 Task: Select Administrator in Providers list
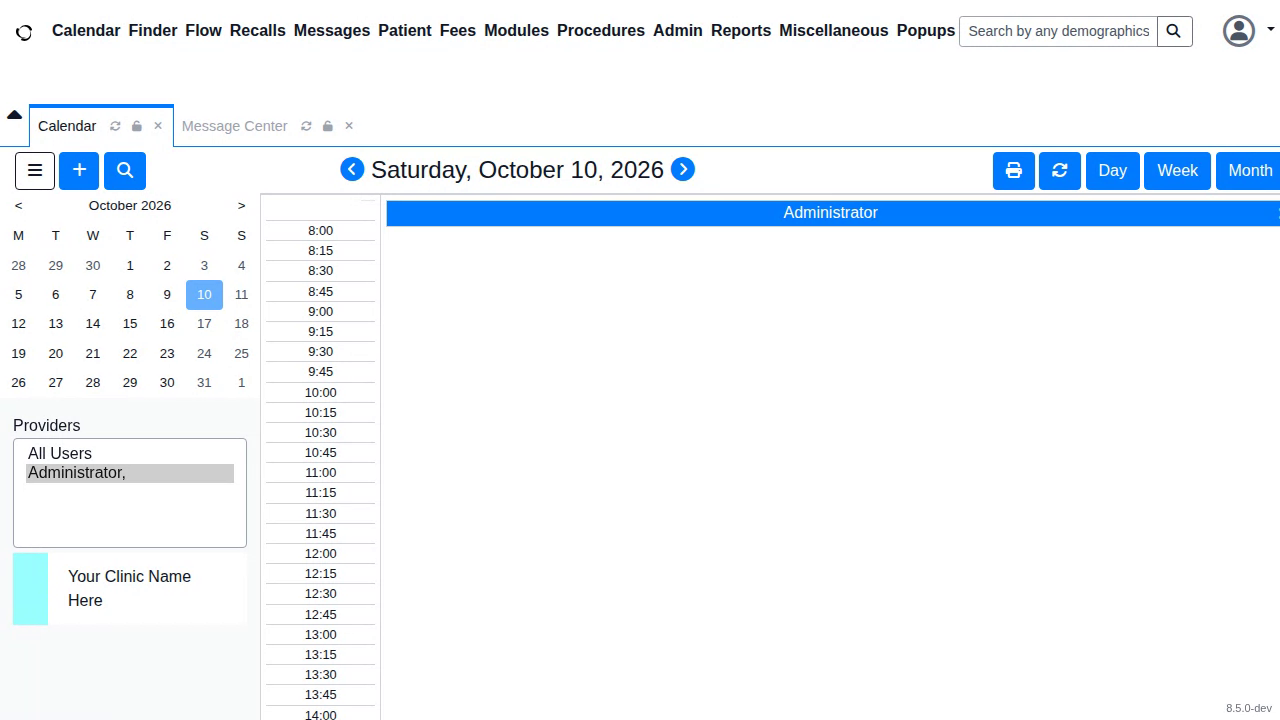[130, 473]
